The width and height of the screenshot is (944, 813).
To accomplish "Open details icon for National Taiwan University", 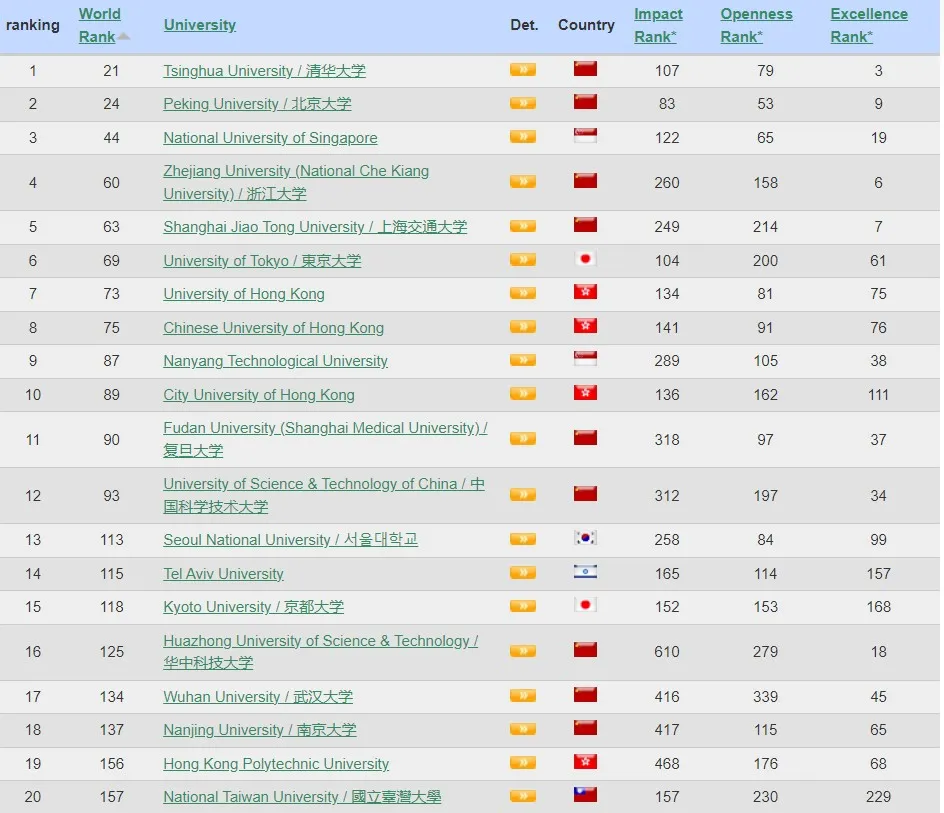I will point(523,796).
